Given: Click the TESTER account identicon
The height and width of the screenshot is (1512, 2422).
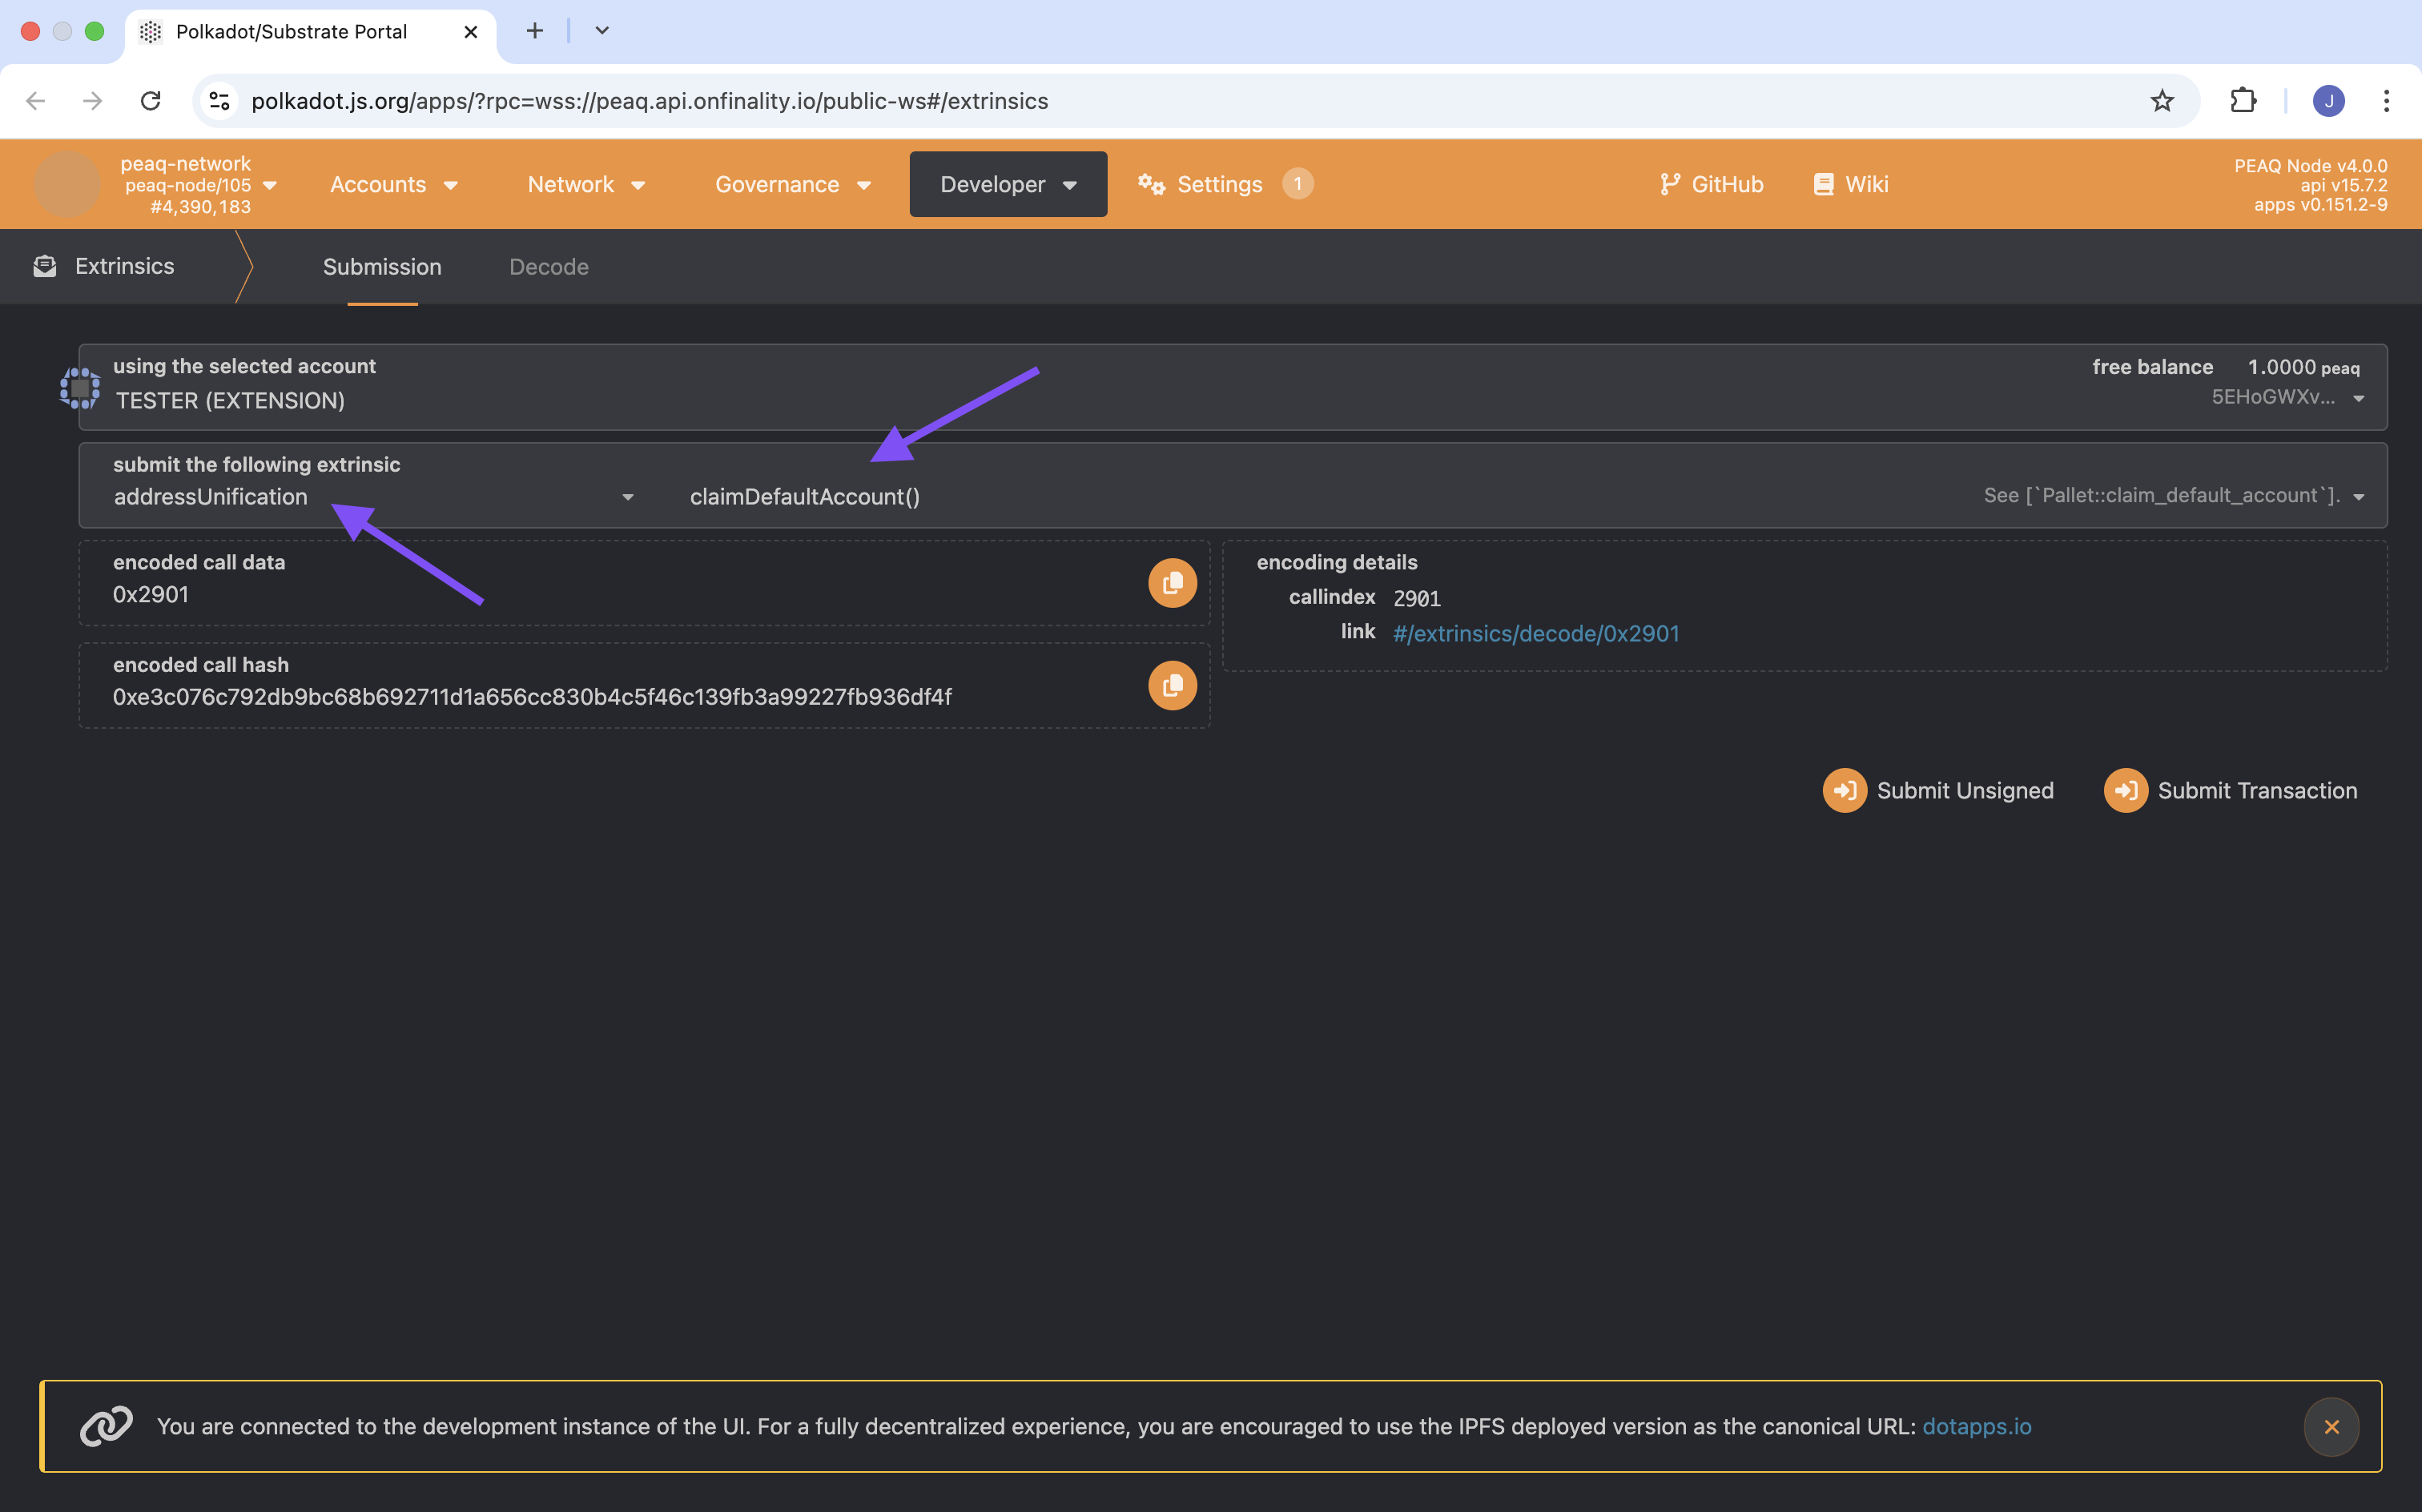Looking at the screenshot, I should [x=80, y=388].
